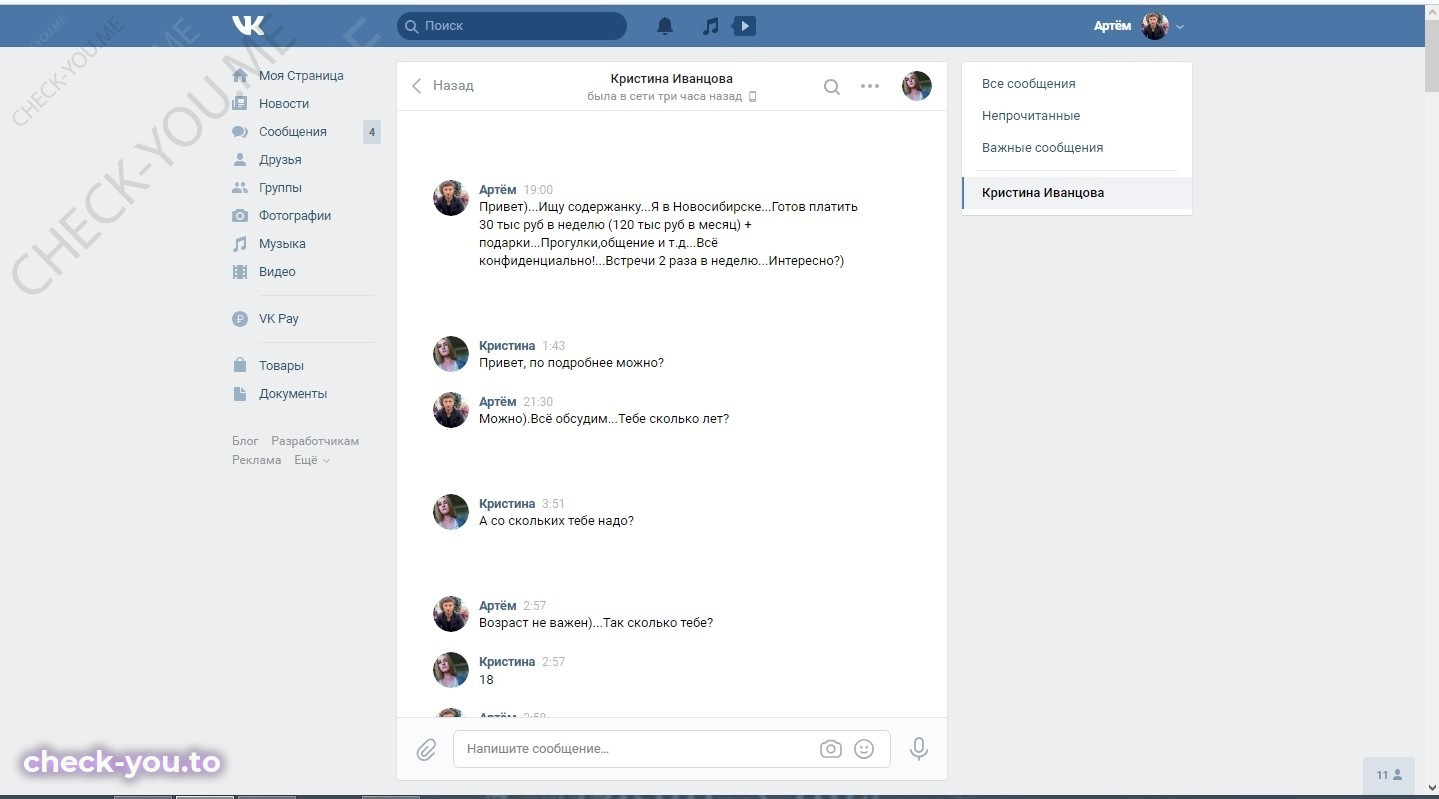Open the emoji smiley picker
Screen dimensions: 1439x799
tap(864, 749)
